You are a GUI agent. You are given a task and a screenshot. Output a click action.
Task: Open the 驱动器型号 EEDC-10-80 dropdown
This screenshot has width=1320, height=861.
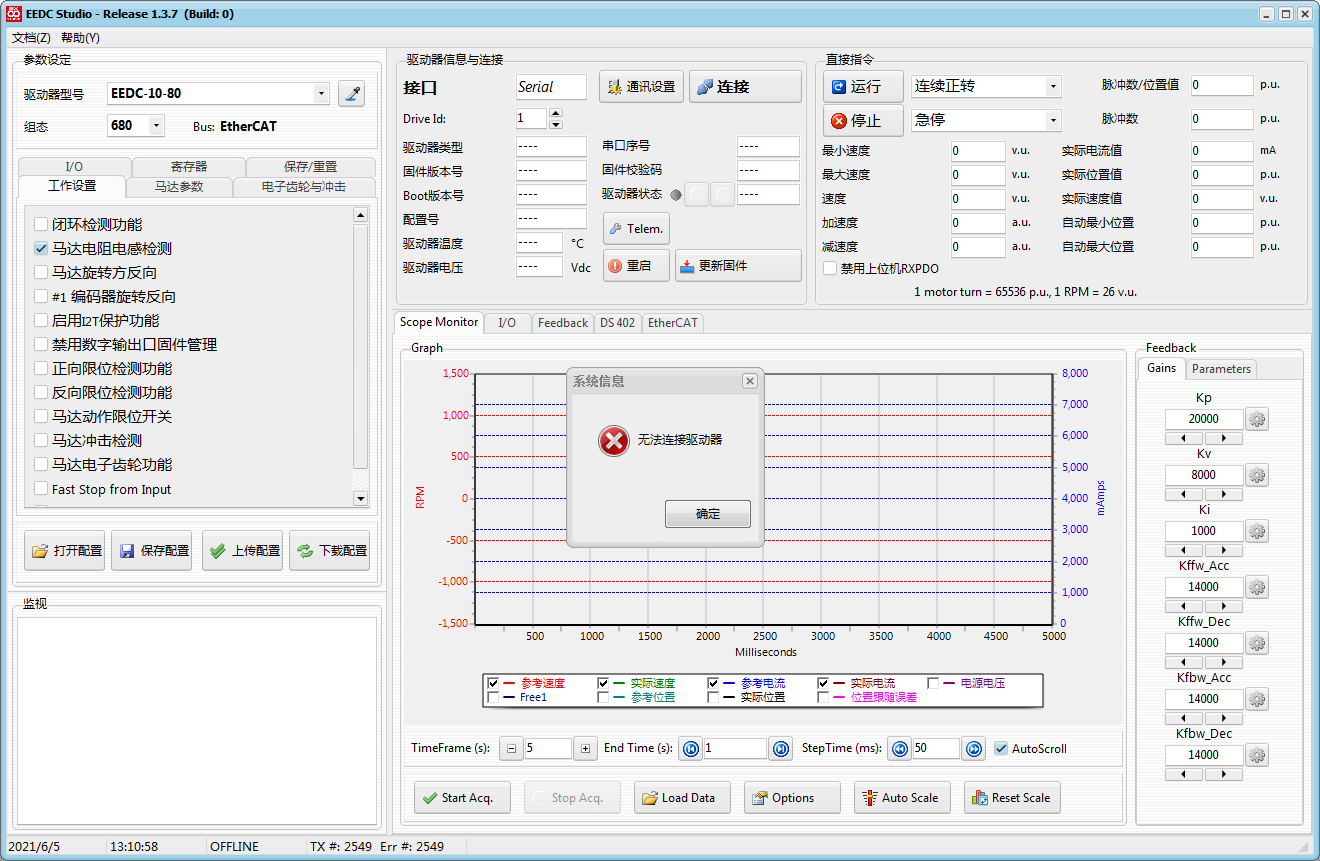click(x=321, y=94)
